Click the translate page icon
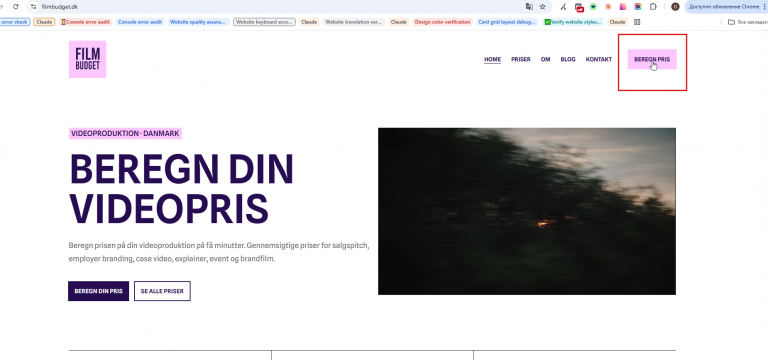 529,7
